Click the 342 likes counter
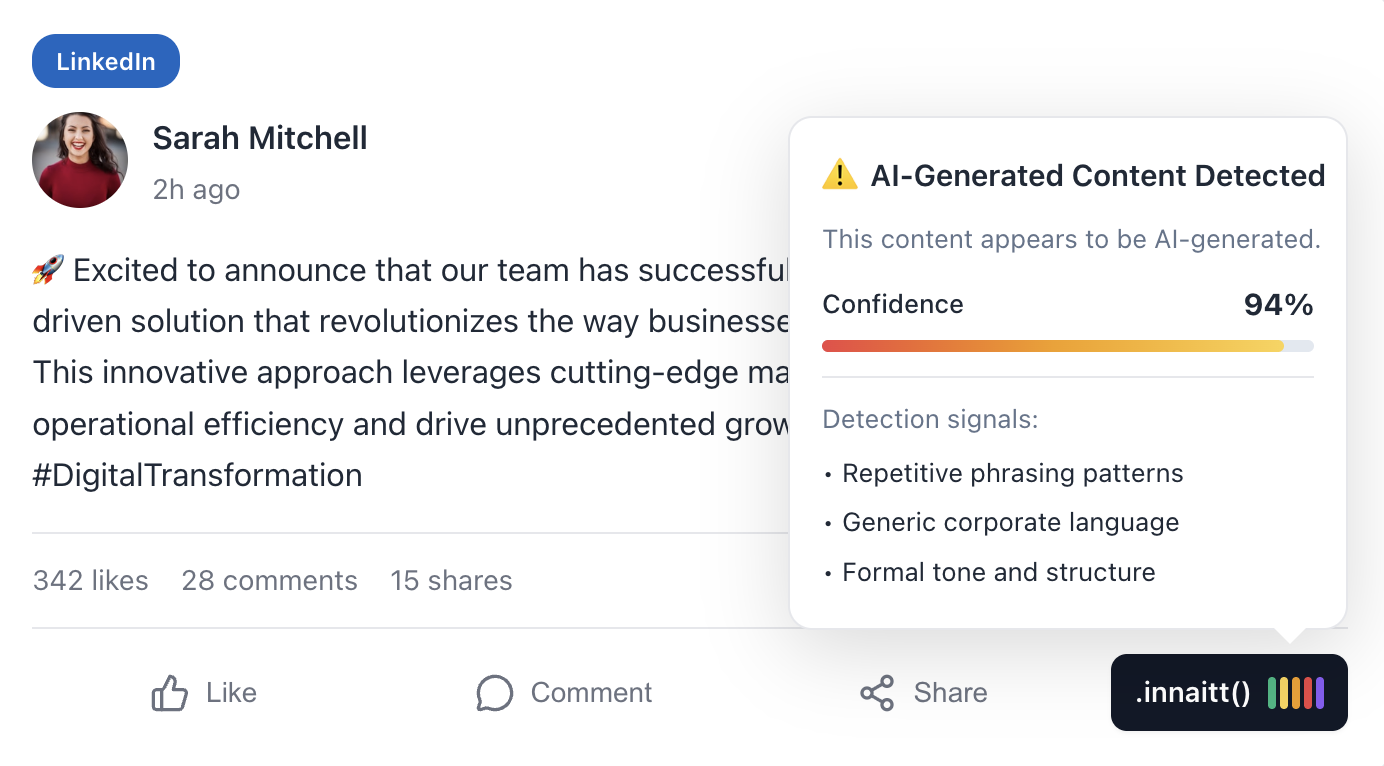Image resolution: width=1384 pixels, height=766 pixels. coord(91,580)
